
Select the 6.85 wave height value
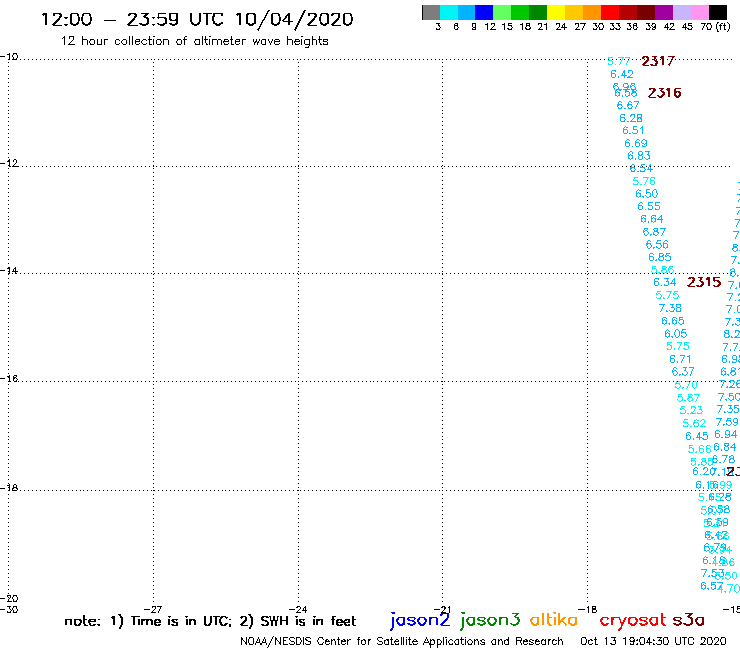click(x=660, y=257)
